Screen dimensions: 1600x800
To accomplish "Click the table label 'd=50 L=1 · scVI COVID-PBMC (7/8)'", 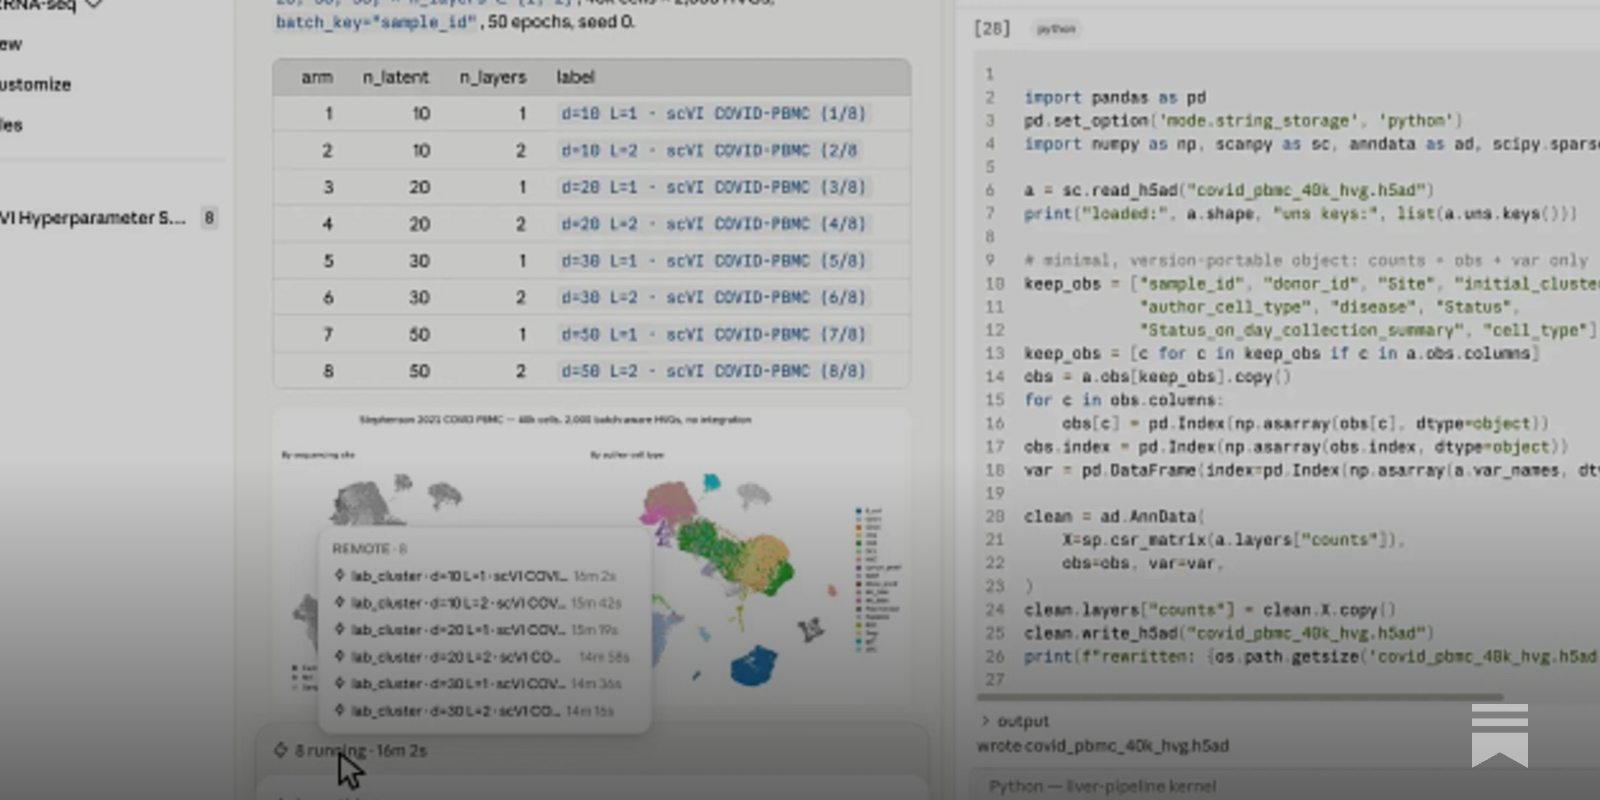I will pos(713,334).
